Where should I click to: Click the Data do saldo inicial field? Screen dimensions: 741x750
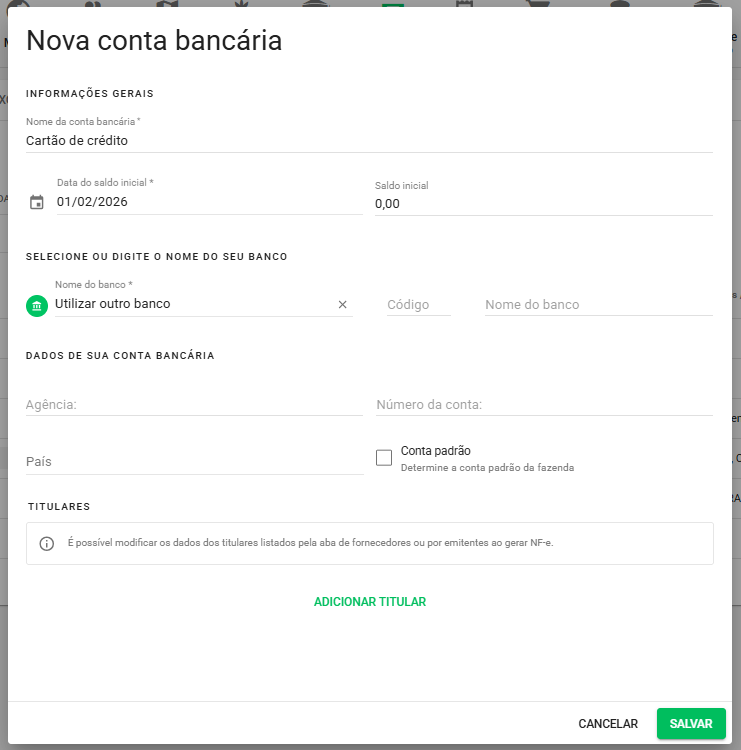coord(208,202)
